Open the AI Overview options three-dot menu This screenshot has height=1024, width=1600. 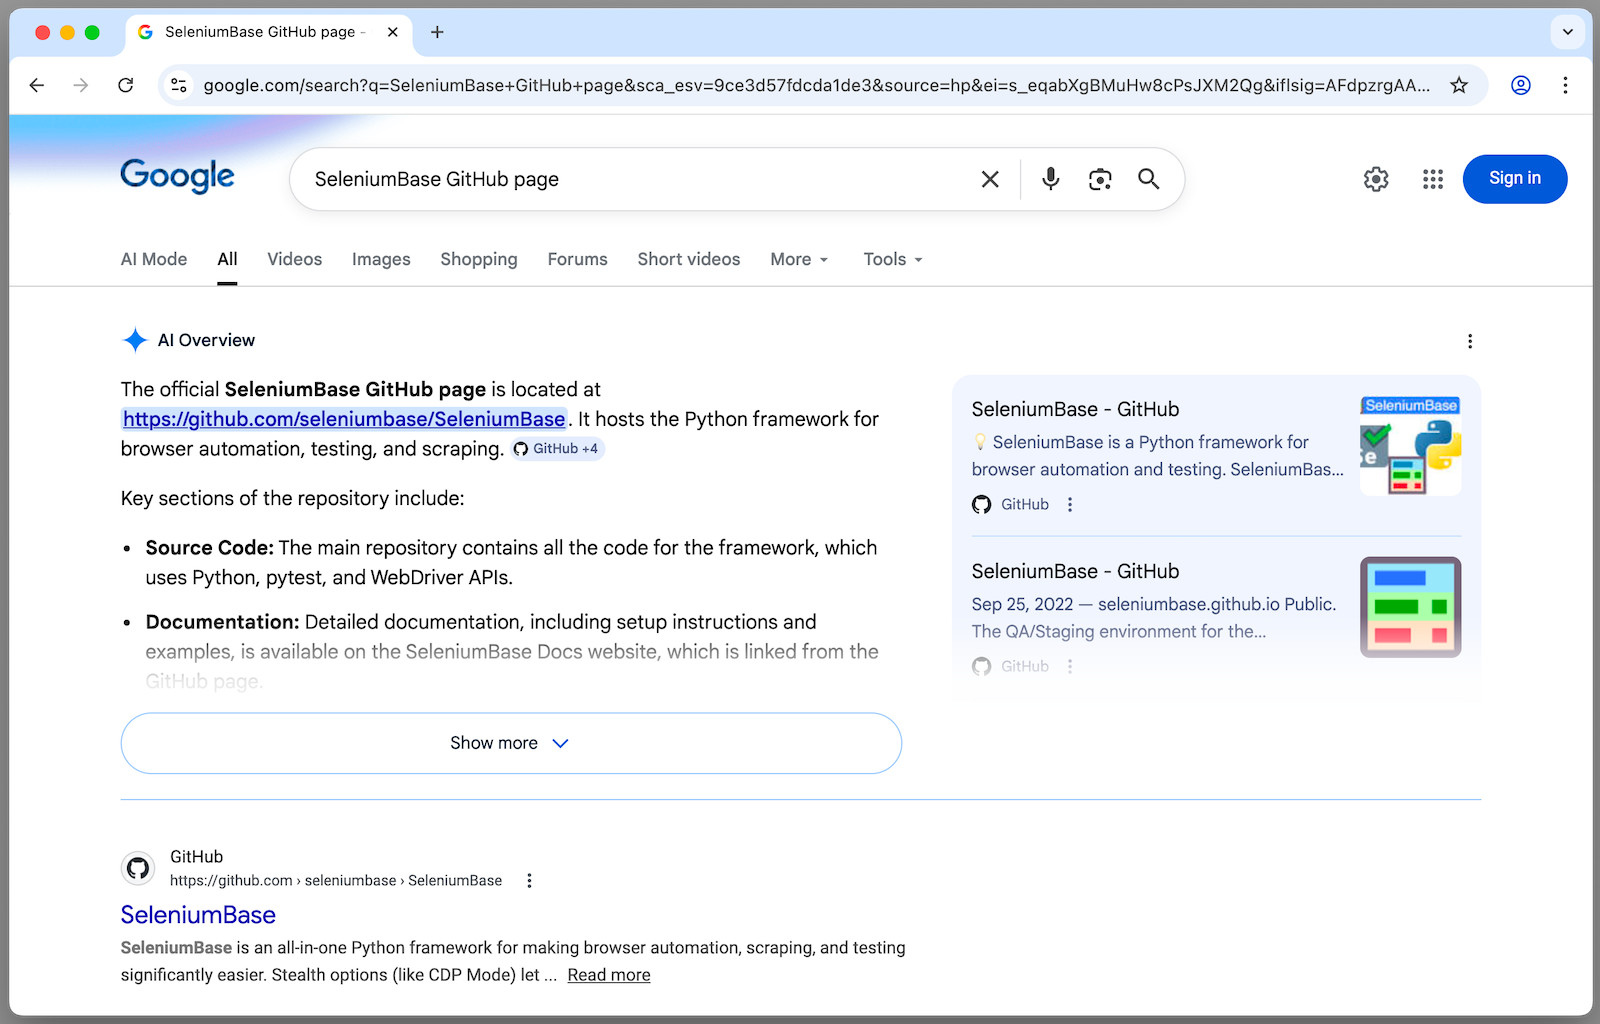pyautogui.click(x=1470, y=341)
